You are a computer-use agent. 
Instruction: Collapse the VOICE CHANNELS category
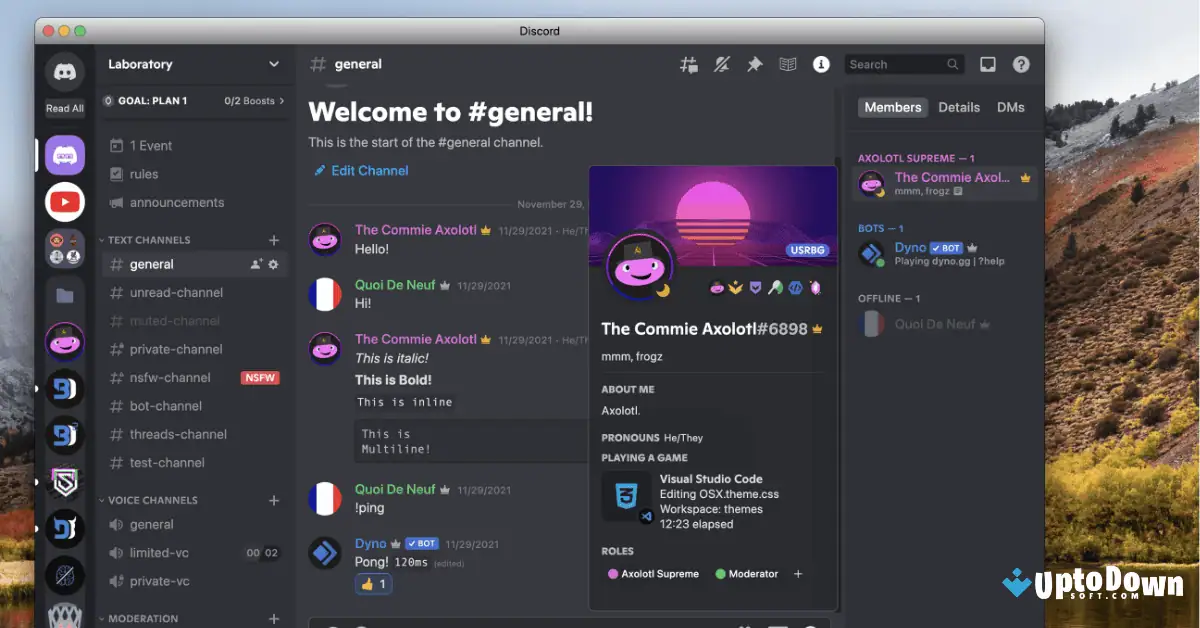(150, 499)
